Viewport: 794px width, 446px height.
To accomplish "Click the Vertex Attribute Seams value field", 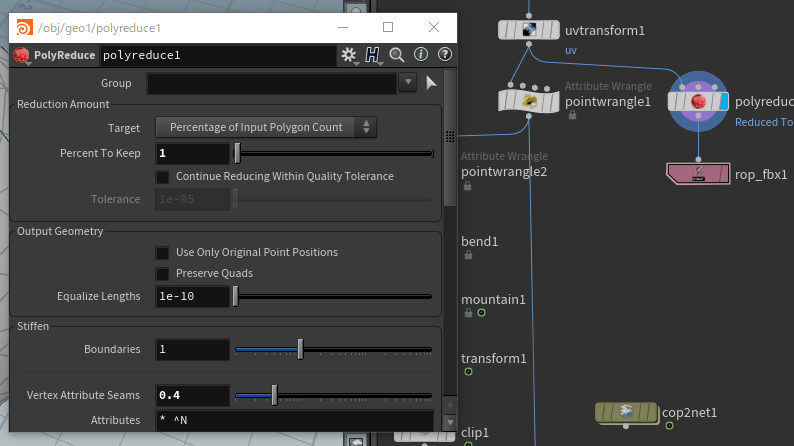I will pyautogui.click(x=192, y=395).
